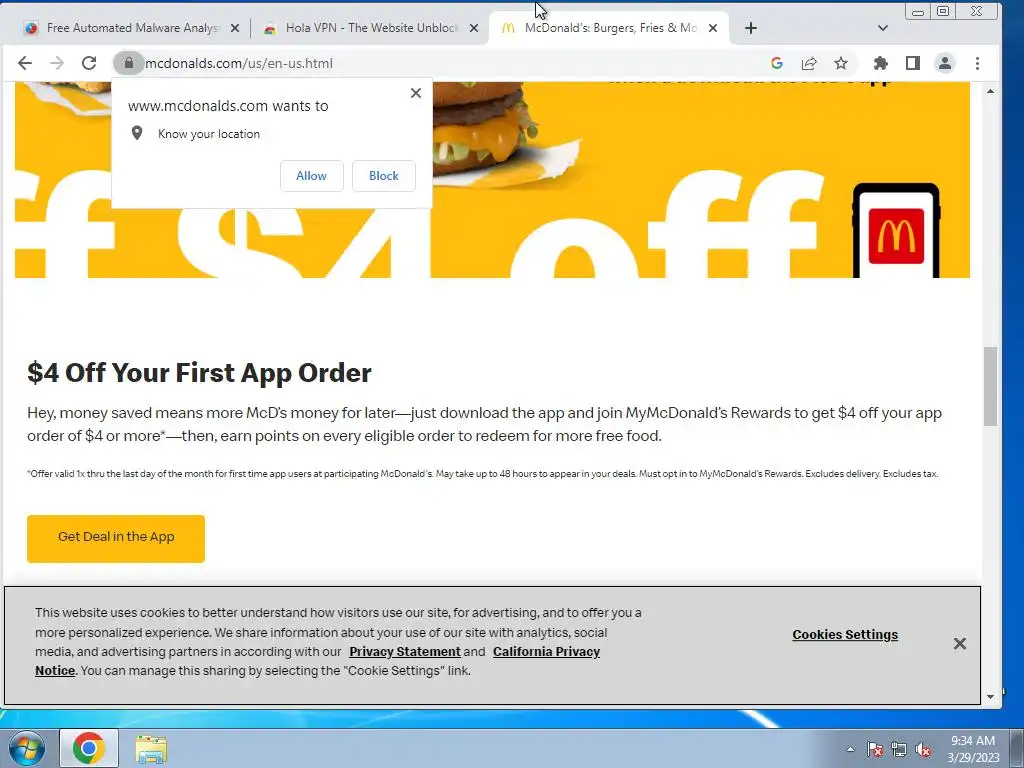Click the '$4 Off Your First App Order' heading
The width and height of the screenshot is (1024, 768).
(199, 373)
